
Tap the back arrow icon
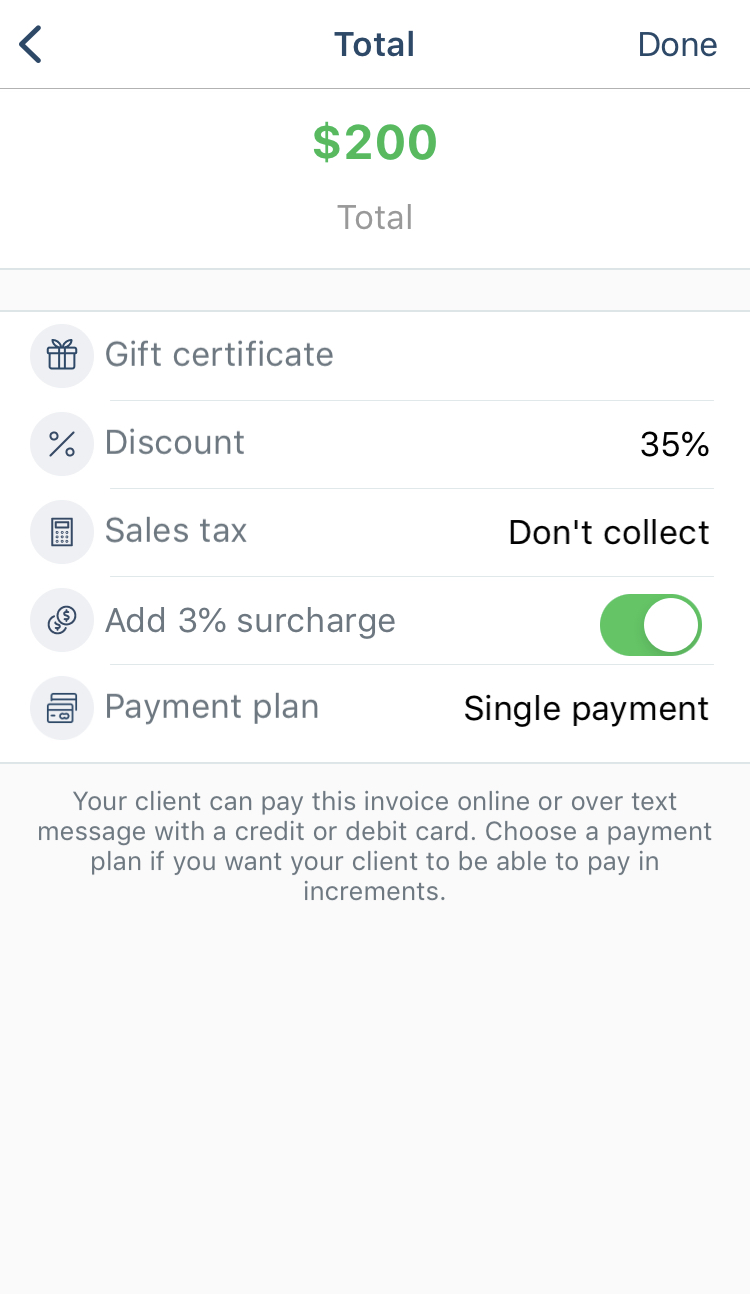(x=31, y=44)
